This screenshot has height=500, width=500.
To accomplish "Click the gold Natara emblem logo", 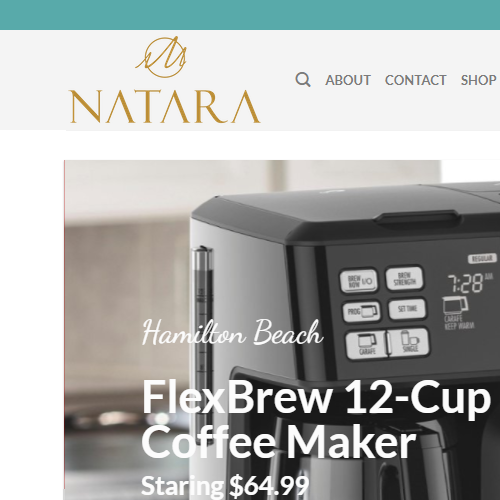I will (x=161, y=57).
